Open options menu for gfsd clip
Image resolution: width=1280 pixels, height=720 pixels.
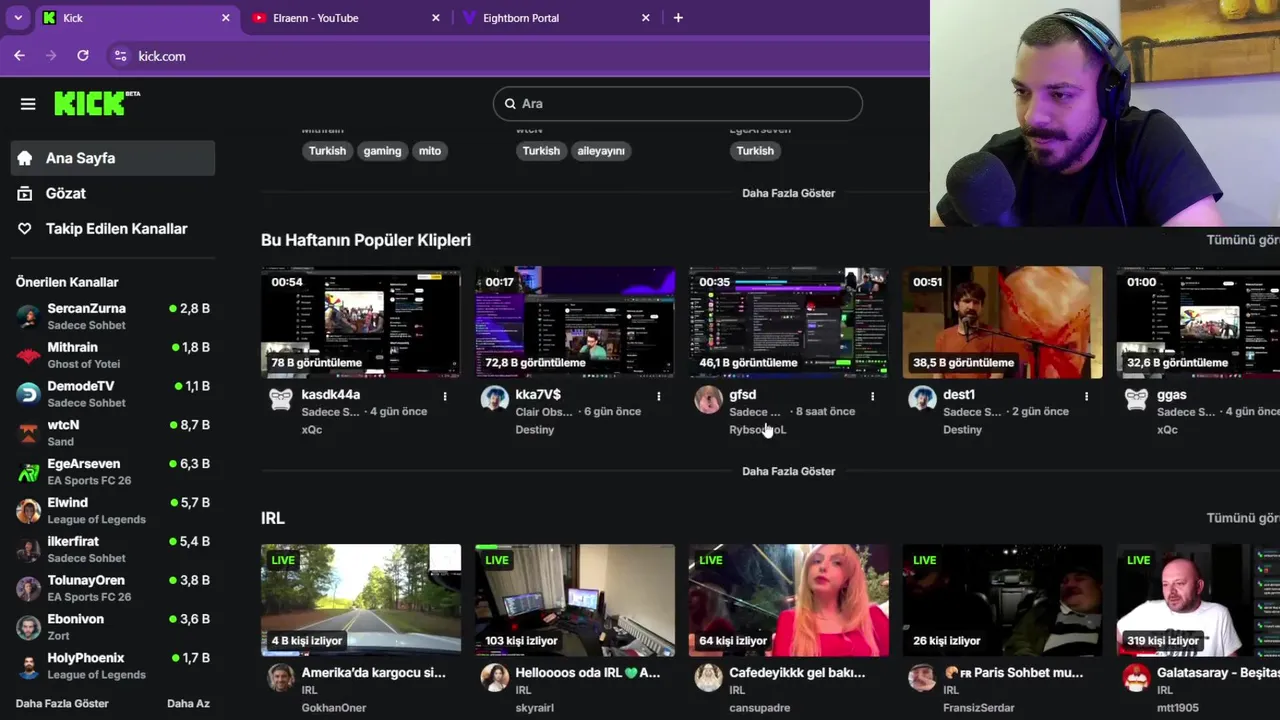pyautogui.click(x=872, y=397)
